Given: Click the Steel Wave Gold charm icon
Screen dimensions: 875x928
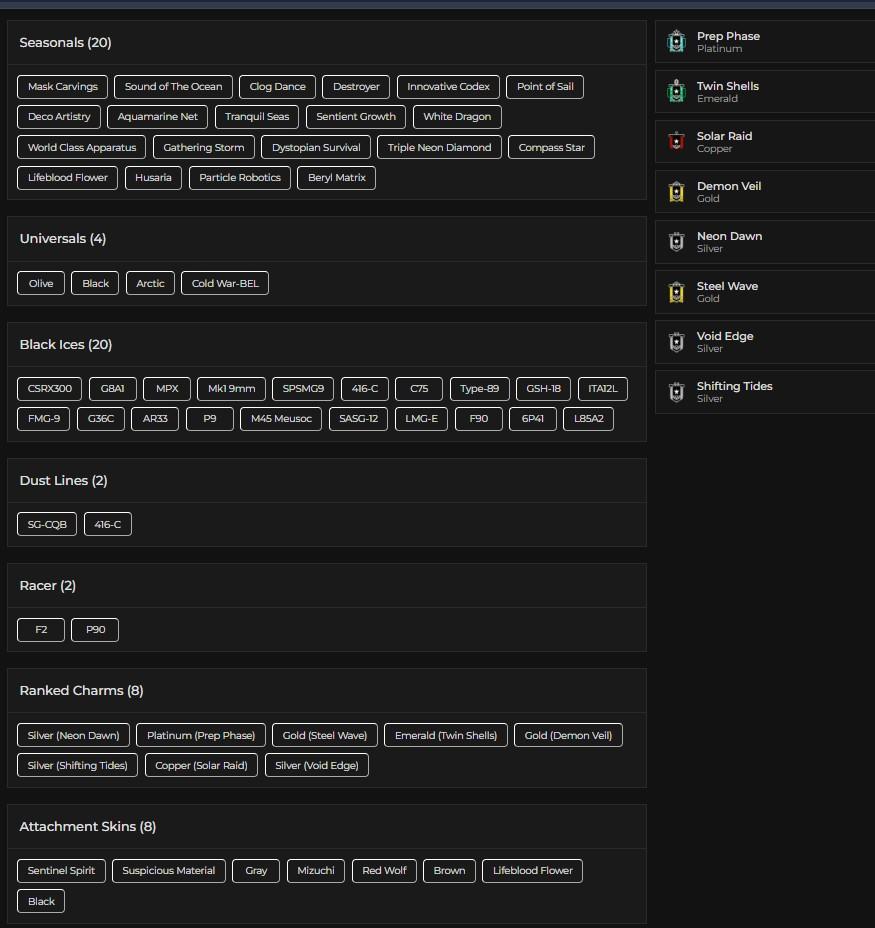Looking at the screenshot, I should point(677,292).
